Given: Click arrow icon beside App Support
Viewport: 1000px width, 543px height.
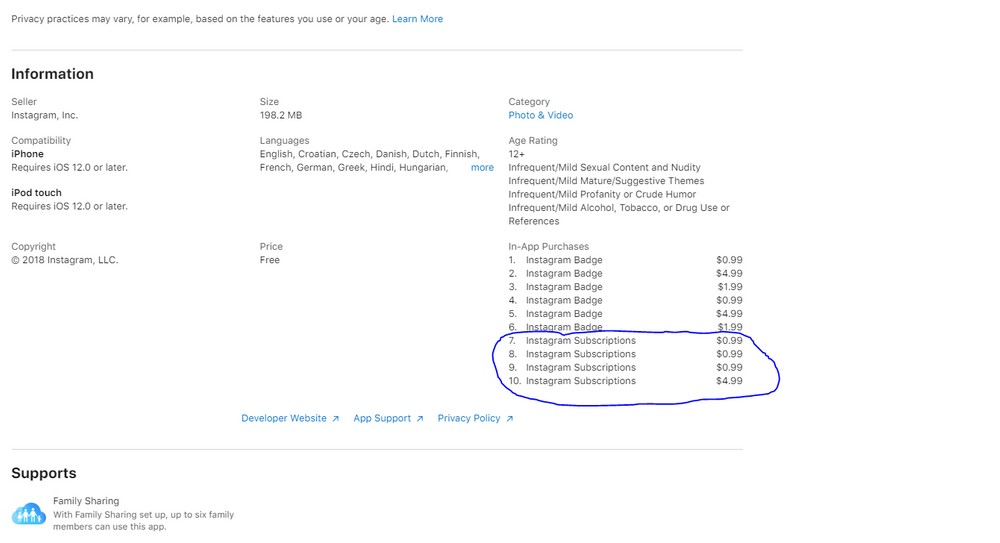Looking at the screenshot, I should (420, 419).
